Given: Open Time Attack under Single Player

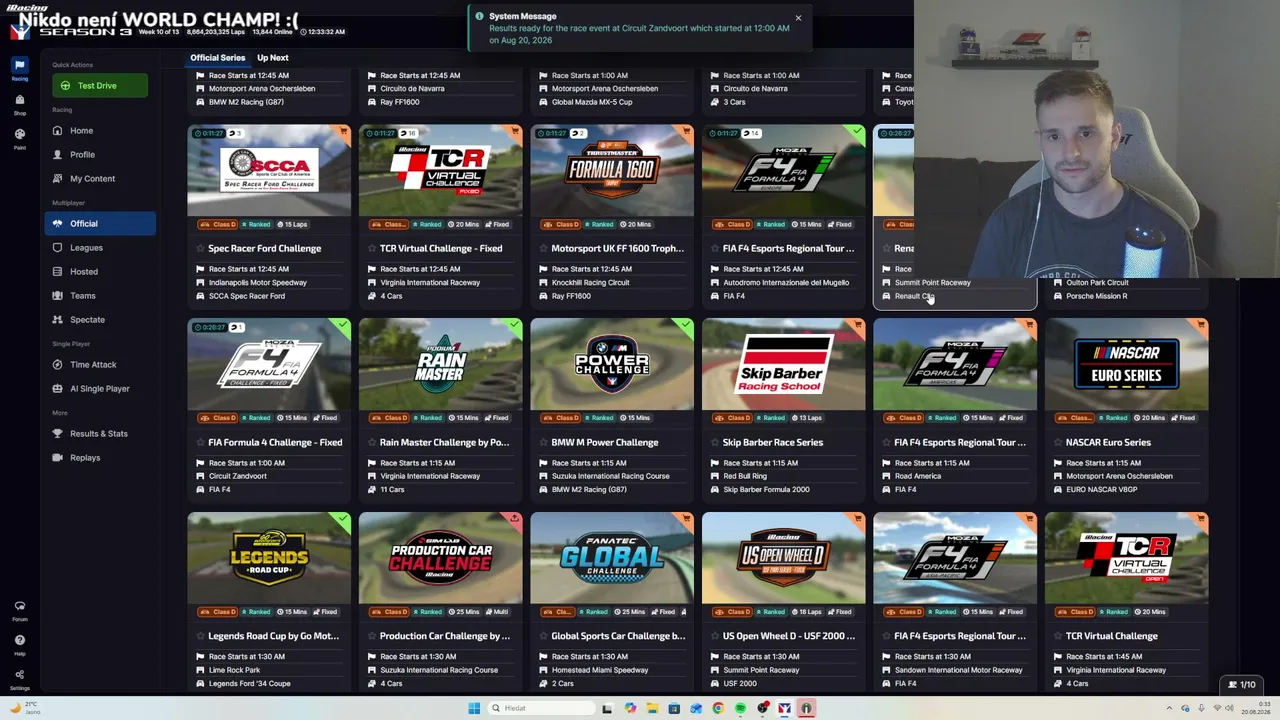Looking at the screenshot, I should click(100, 364).
